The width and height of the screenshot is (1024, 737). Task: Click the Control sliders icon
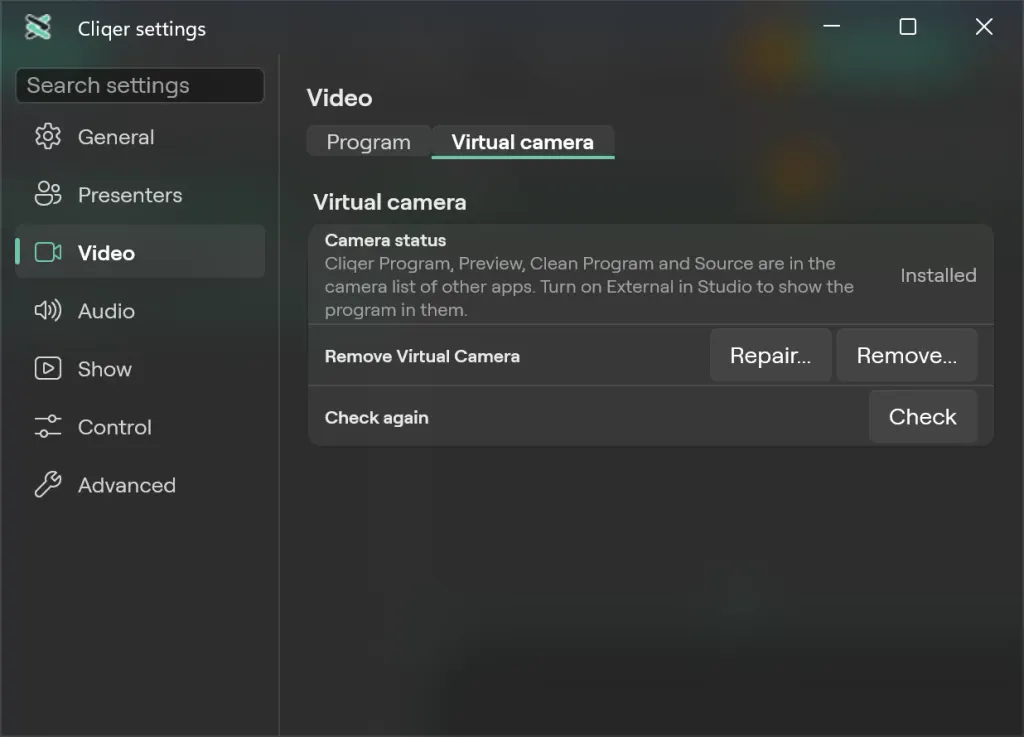click(x=48, y=427)
